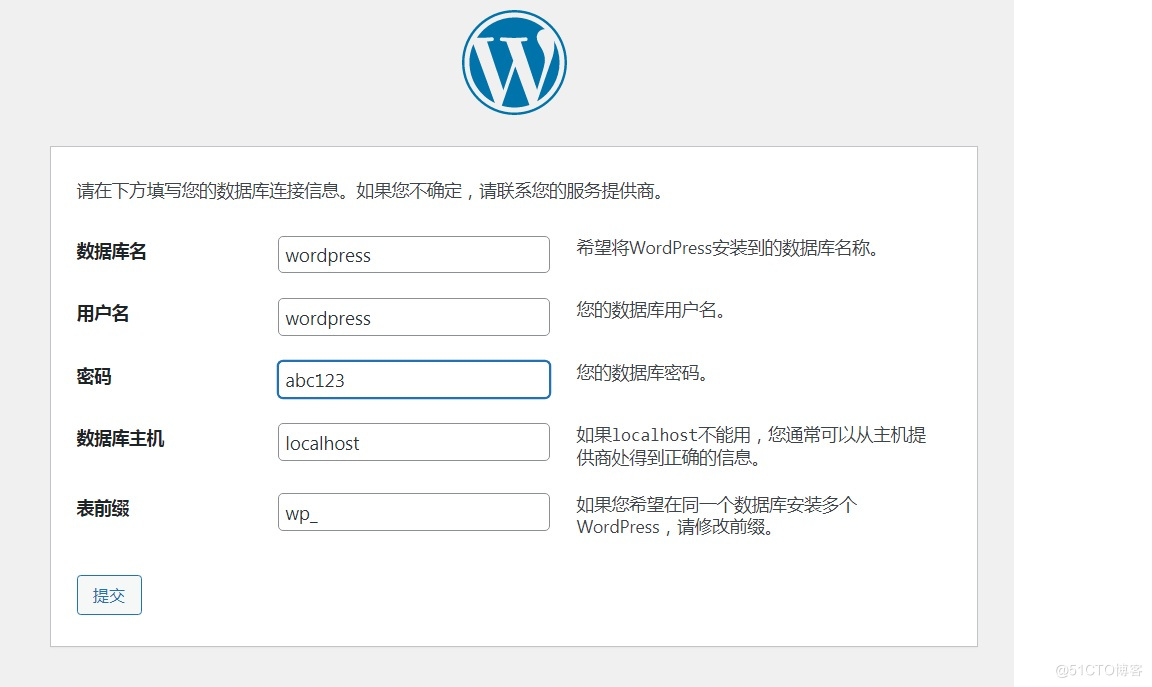The width and height of the screenshot is (1152, 687).
Task: Select the password field containing abc123
Action: tap(414, 379)
